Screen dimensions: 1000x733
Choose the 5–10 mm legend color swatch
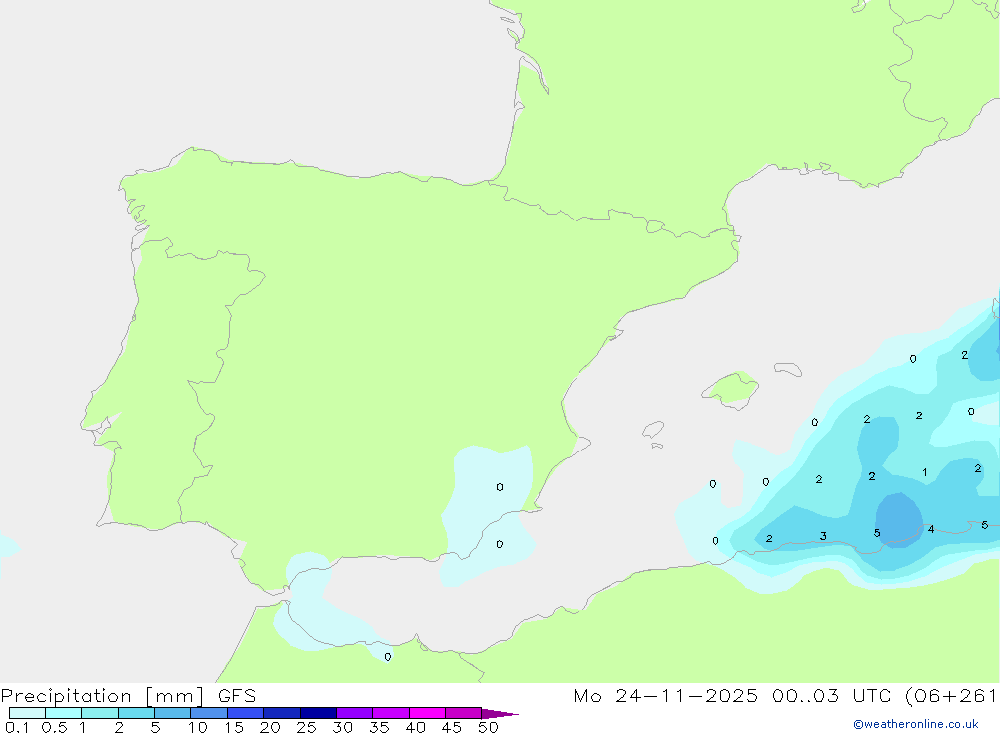pyautogui.click(x=172, y=713)
